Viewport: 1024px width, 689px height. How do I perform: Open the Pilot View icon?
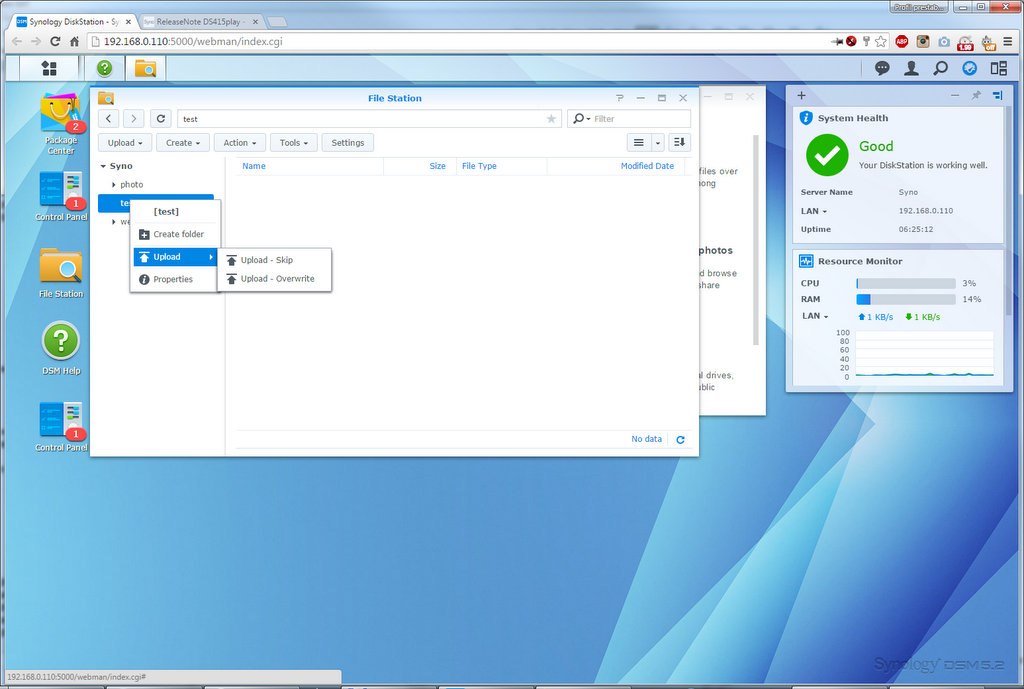[x=999, y=68]
